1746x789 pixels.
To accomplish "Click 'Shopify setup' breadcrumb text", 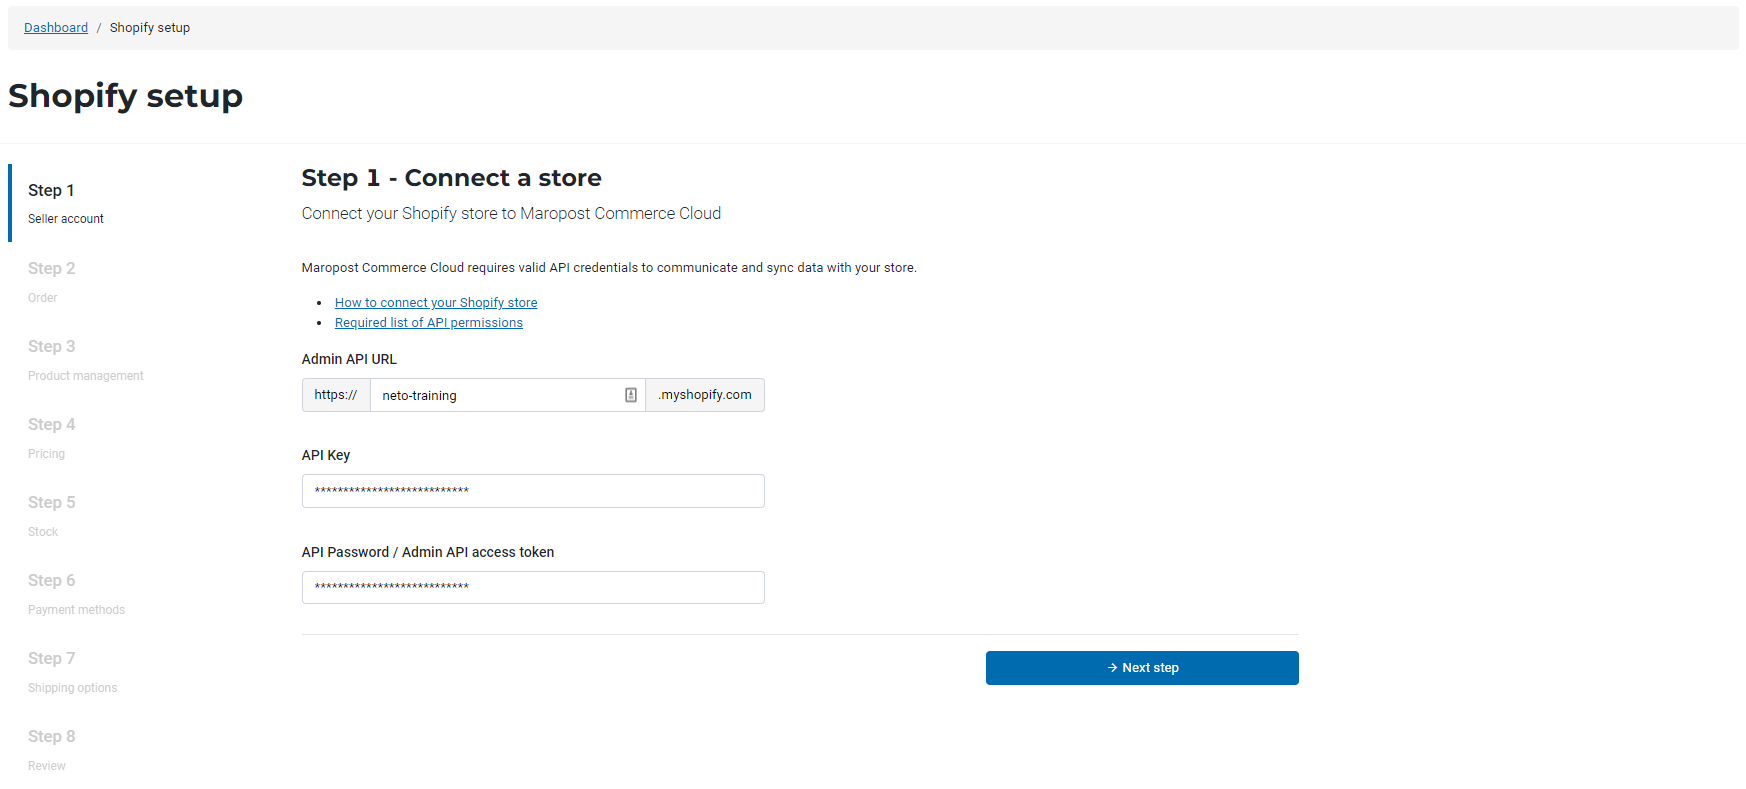I will point(150,28).
